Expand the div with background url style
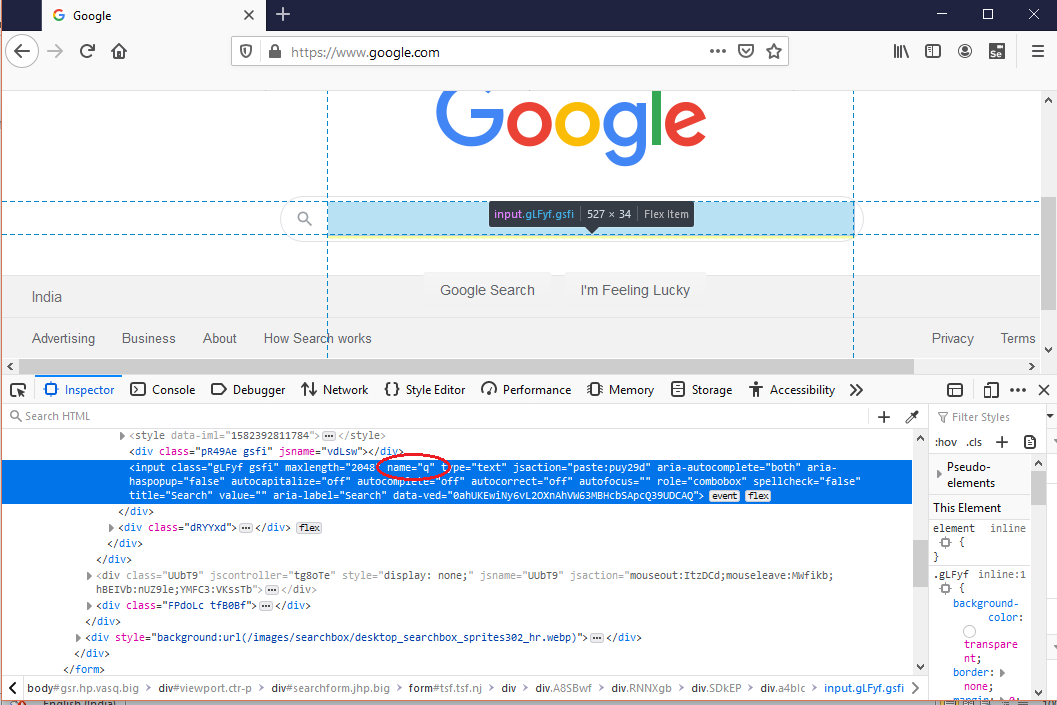1057x705 pixels. (x=78, y=638)
